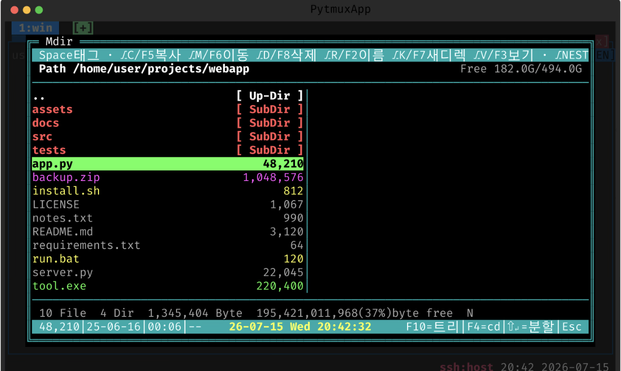Click ssh:host in the tmux status line
Viewport: 621px width, 371px height.
[466, 367]
